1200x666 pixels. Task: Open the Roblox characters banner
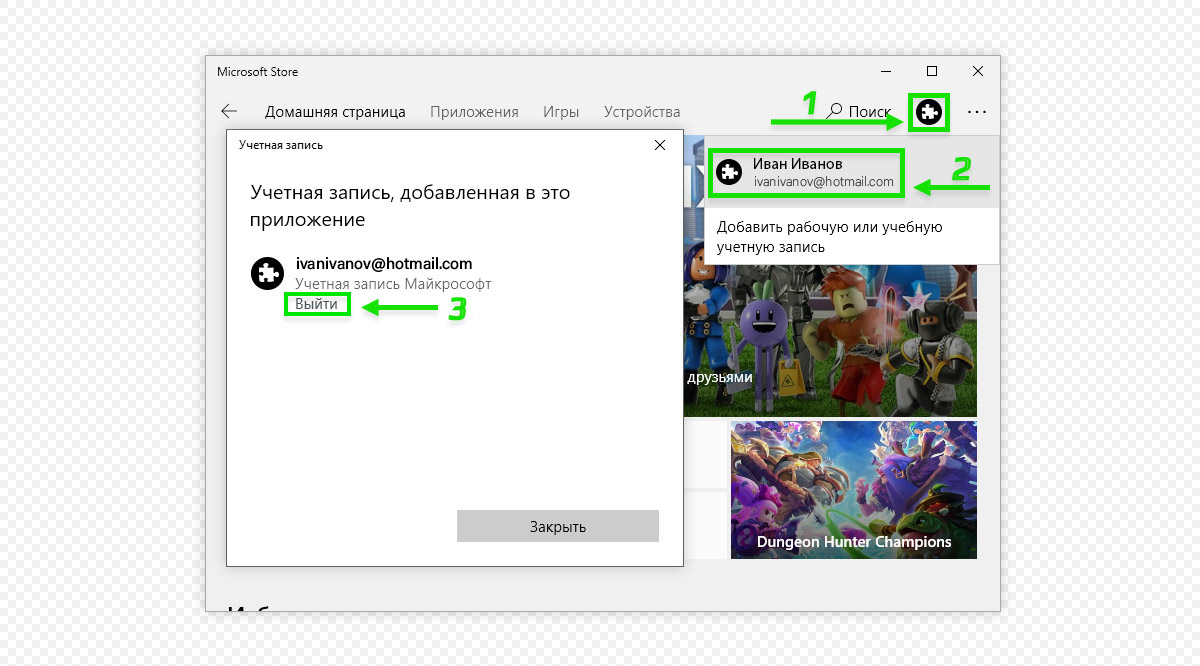click(830, 340)
